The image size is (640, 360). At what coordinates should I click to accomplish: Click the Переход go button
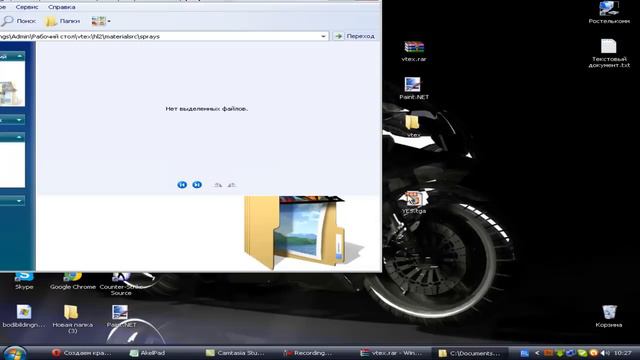pyautogui.click(x=355, y=36)
